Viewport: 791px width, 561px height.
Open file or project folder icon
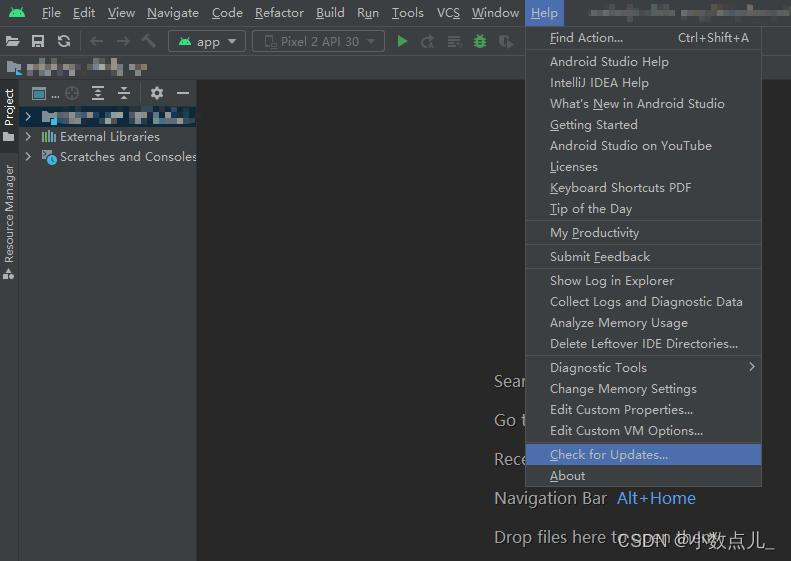click(13, 41)
